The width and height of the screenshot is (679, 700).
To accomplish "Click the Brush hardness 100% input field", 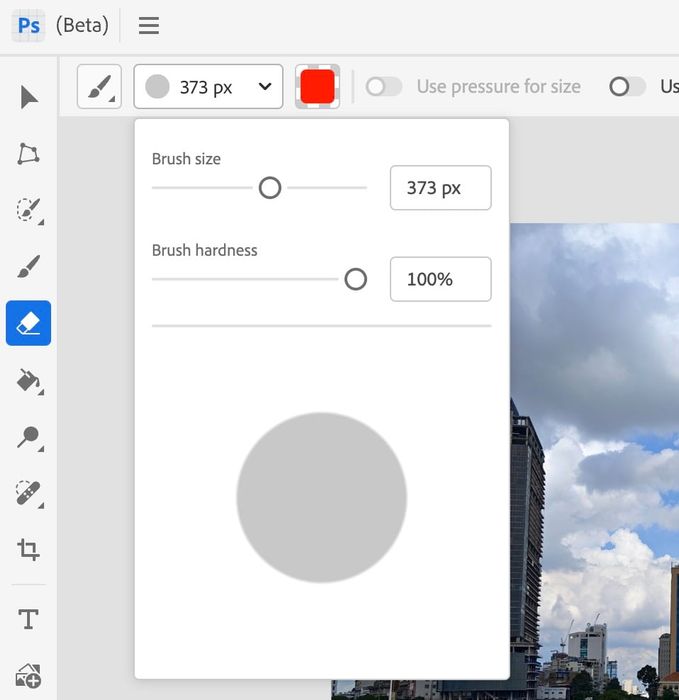I will (x=440, y=279).
